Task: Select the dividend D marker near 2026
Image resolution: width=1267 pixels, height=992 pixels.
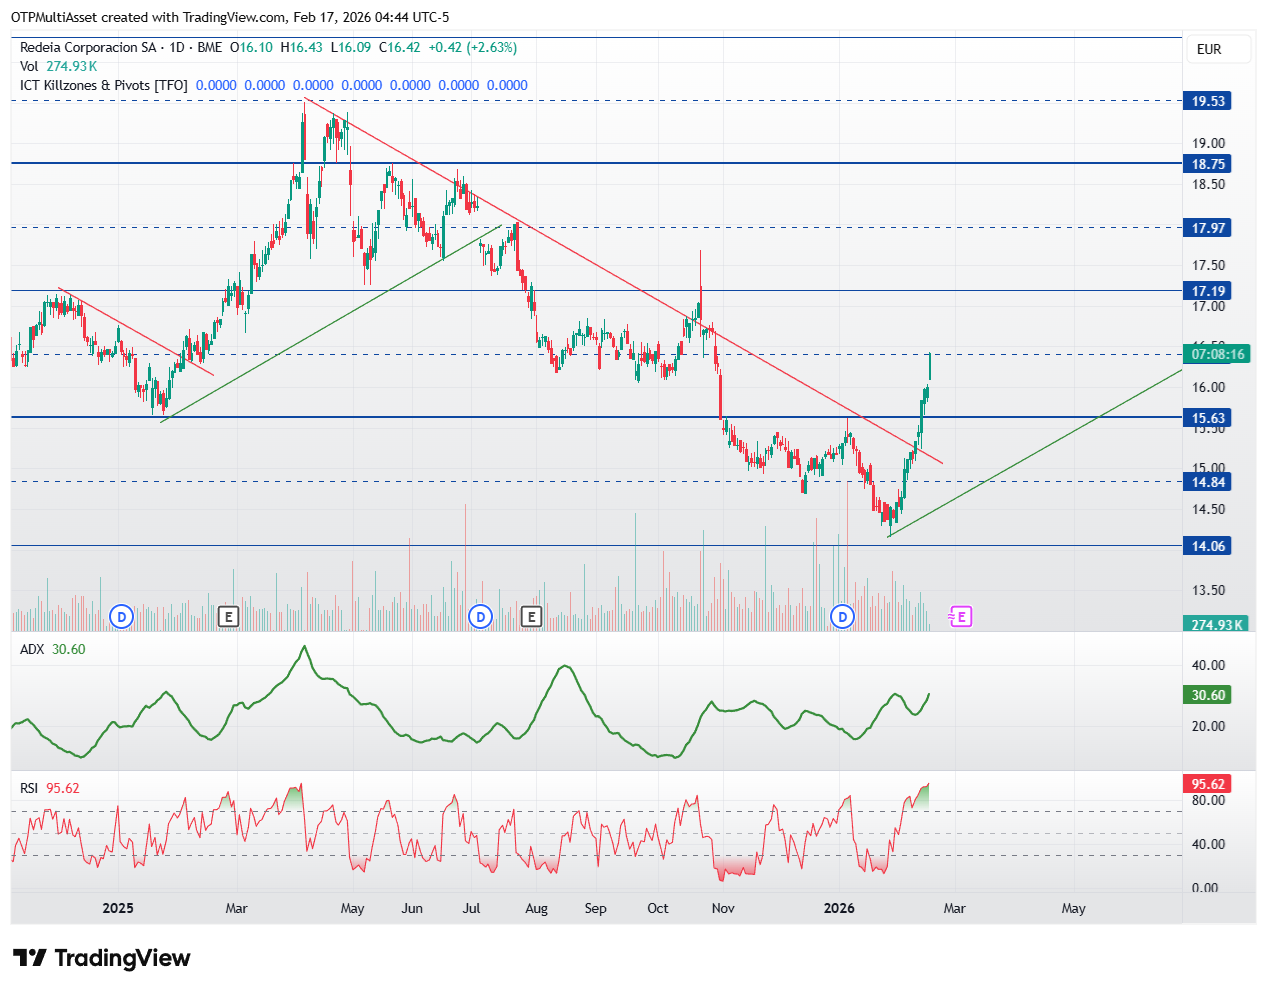Action: (843, 617)
